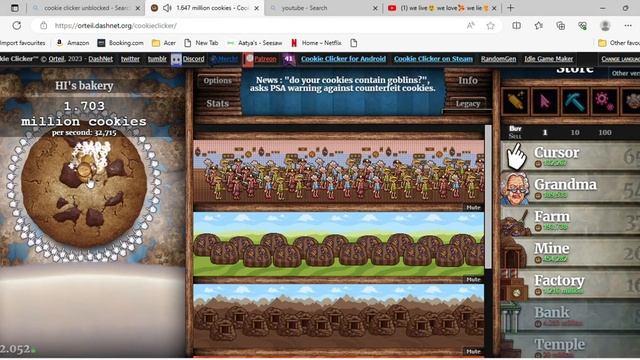This screenshot has width=640, height=360.
Task: Click the HI's bakery name
Action: 84,86
